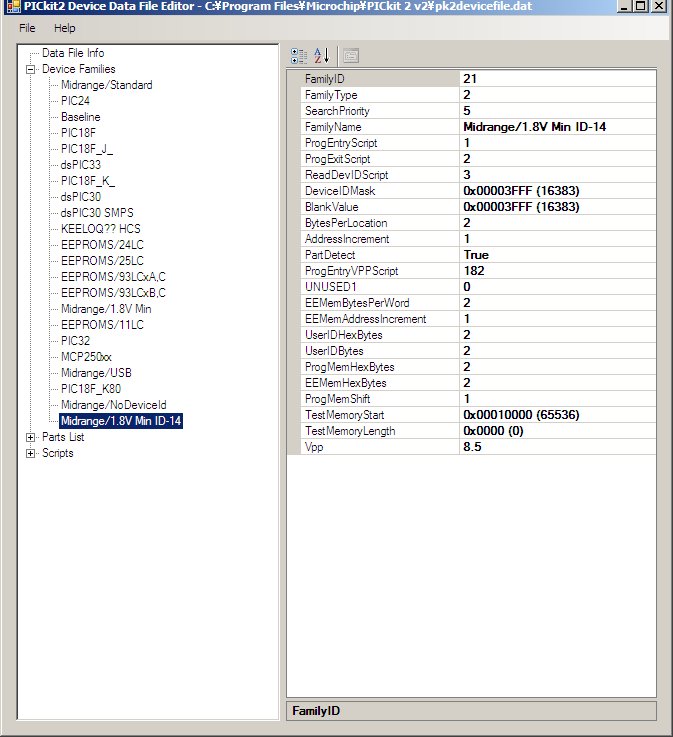Edit the FamilyType value field
673x737 pixels.
[x=558, y=94]
